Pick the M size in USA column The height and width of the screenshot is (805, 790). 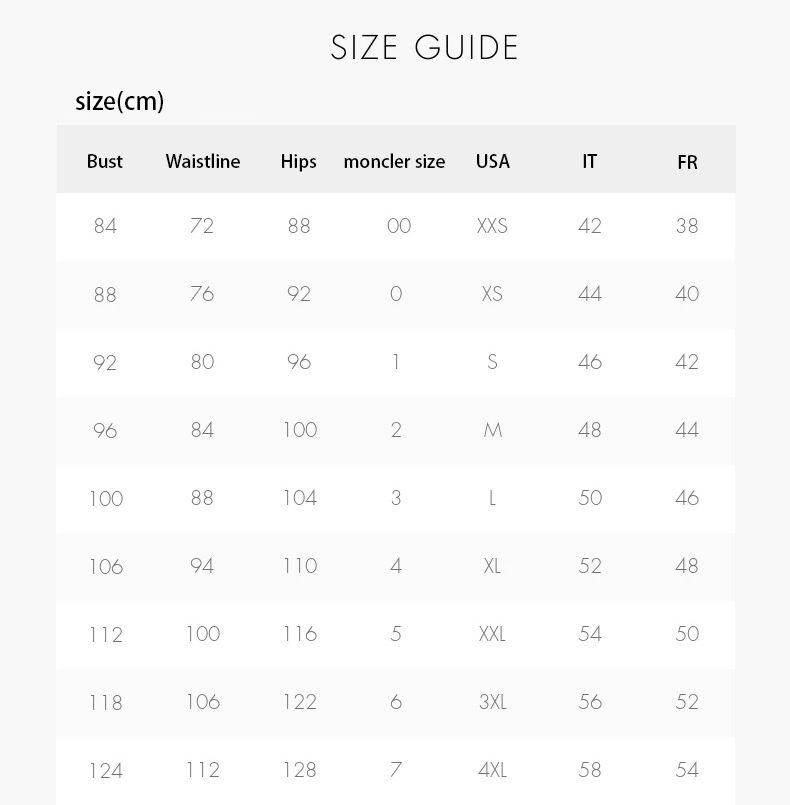(x=492, y=430)
